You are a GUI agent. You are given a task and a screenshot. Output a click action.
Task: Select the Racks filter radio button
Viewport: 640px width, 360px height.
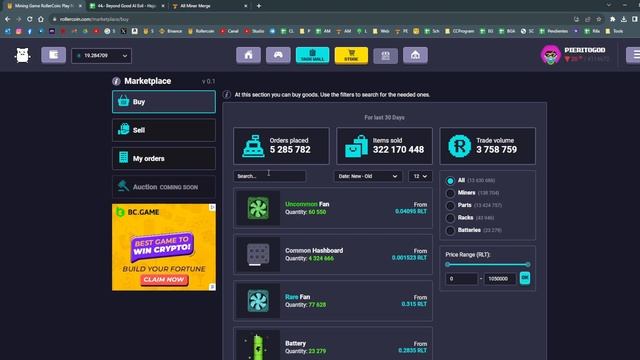[x=450, y=218]
